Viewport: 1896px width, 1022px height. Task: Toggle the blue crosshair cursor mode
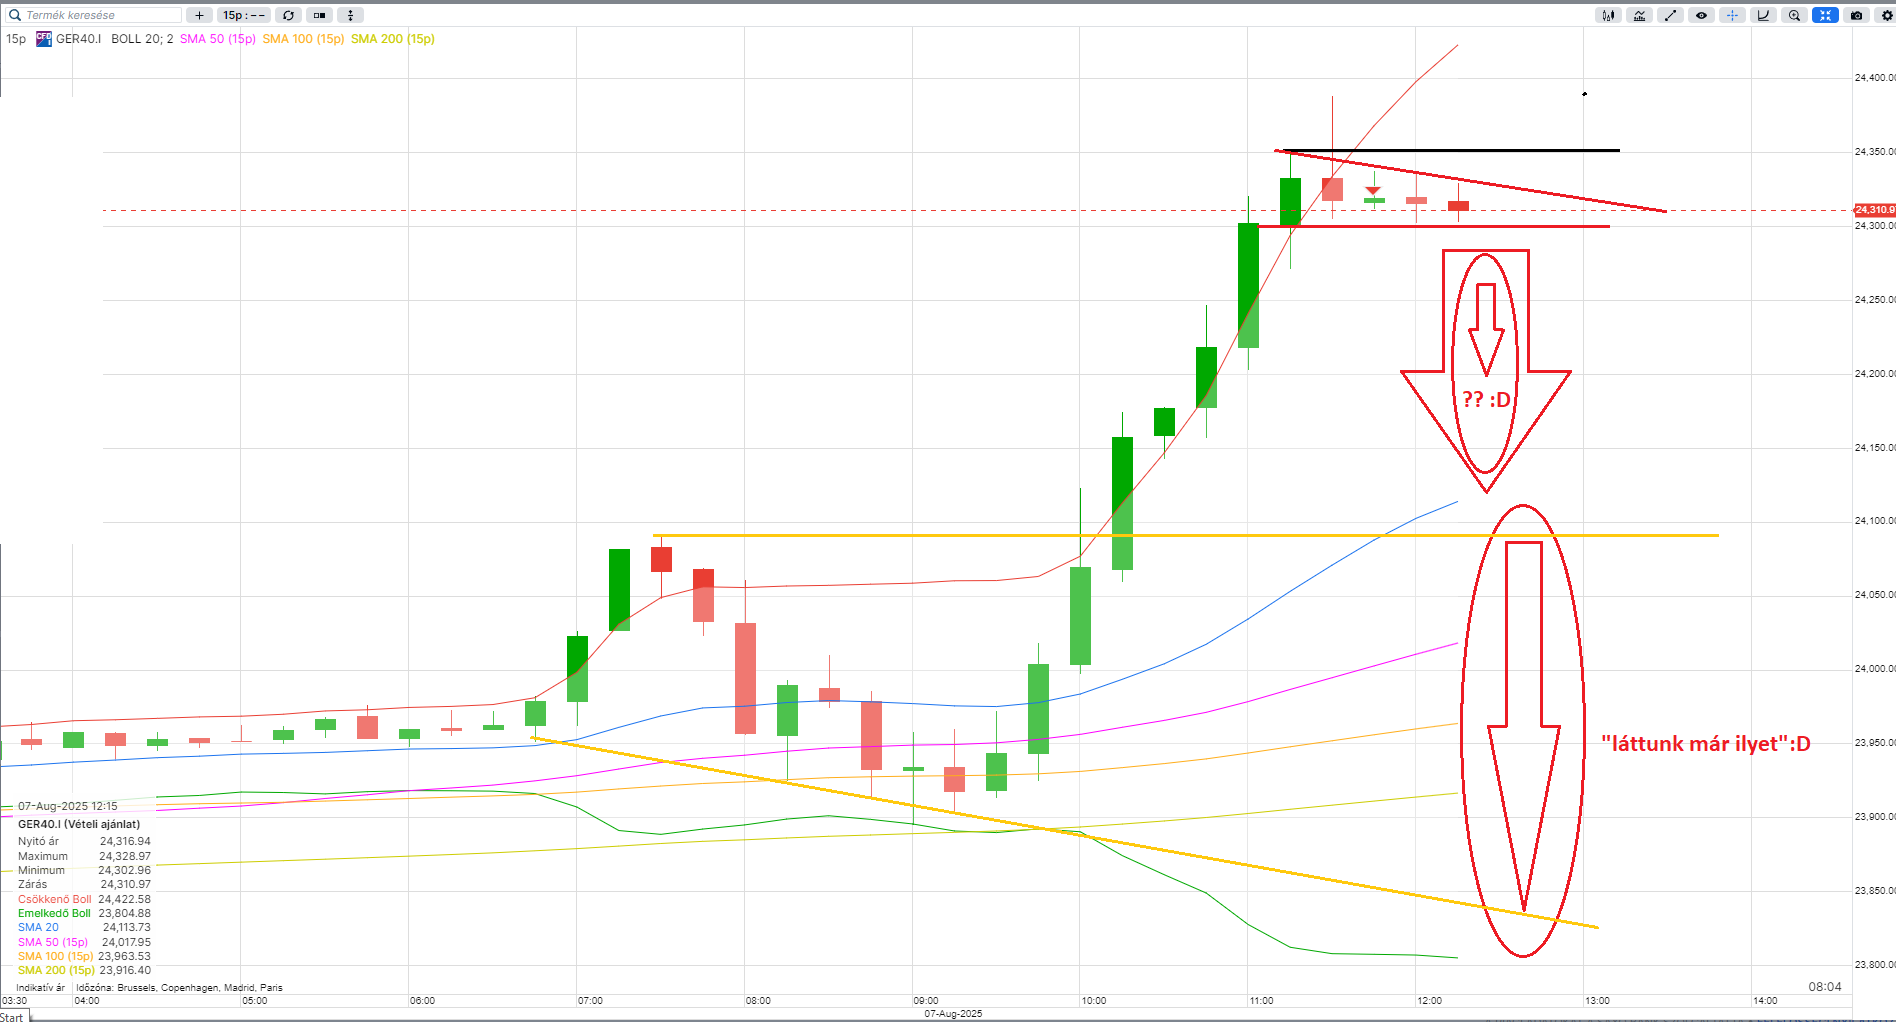1732,15
